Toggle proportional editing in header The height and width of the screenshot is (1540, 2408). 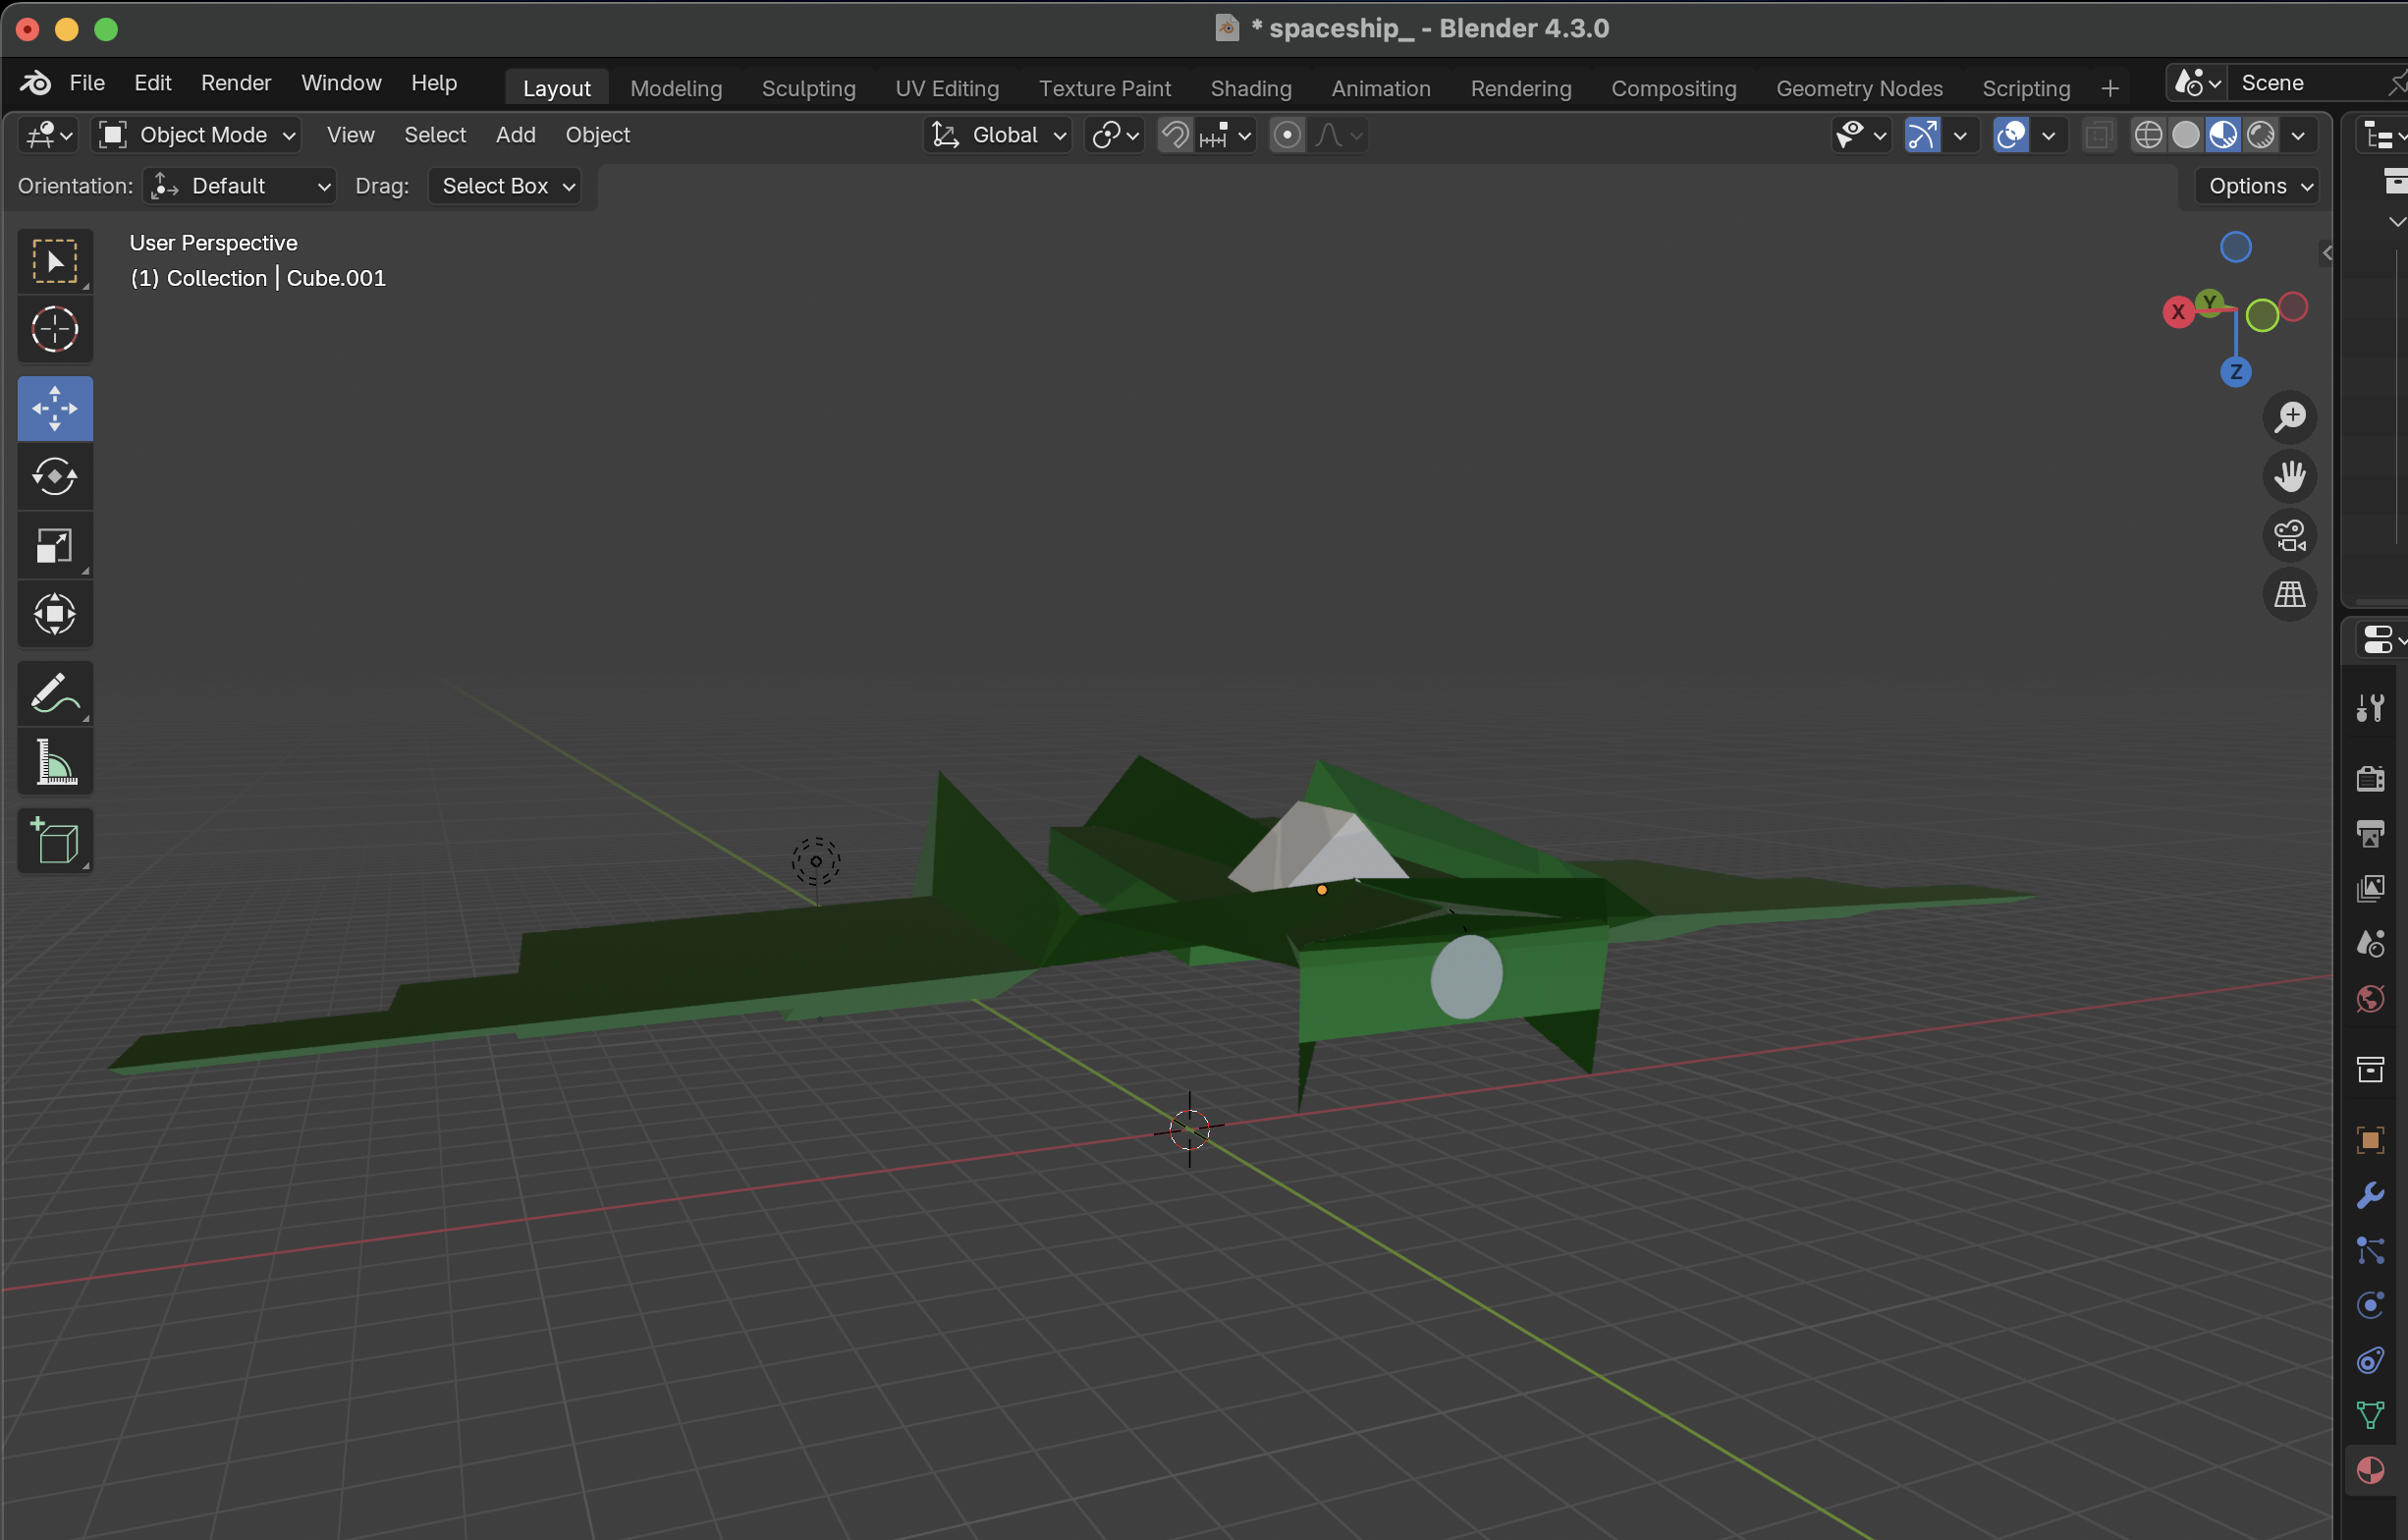[x=1287, y=135]
